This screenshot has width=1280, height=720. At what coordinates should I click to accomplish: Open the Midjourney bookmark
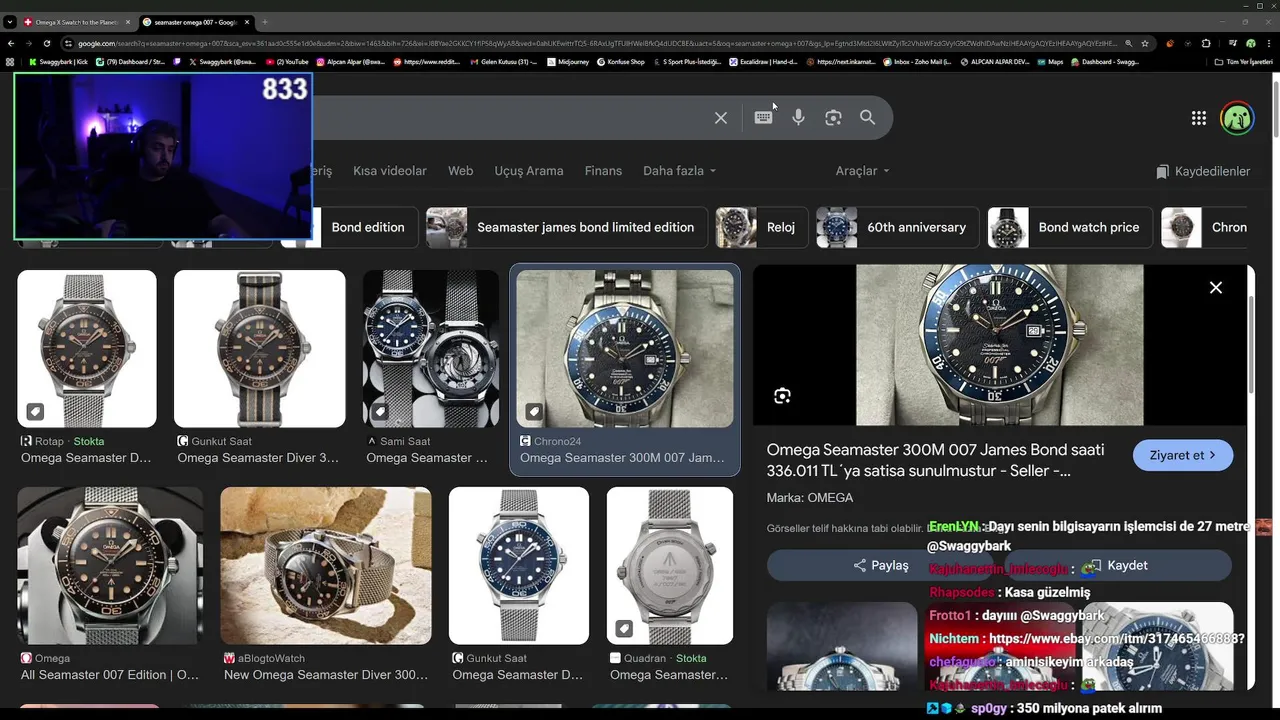pos(567,62)
